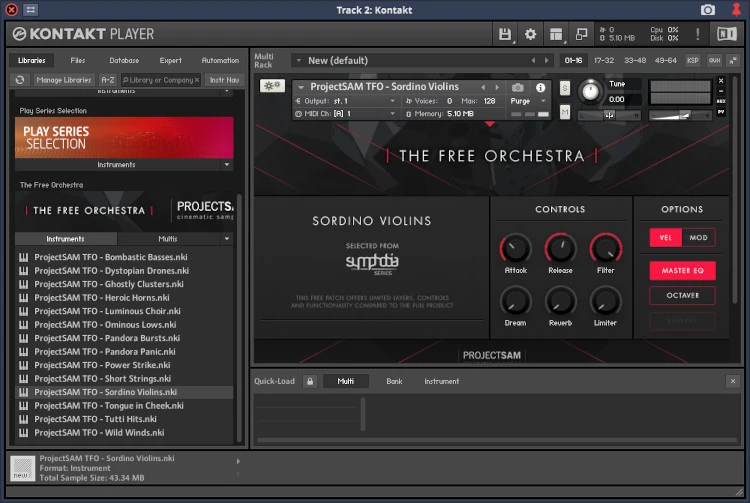Screen dimensions: 750x503
Task: Open workspace layout management icon
Action: (x=556, y=34)
